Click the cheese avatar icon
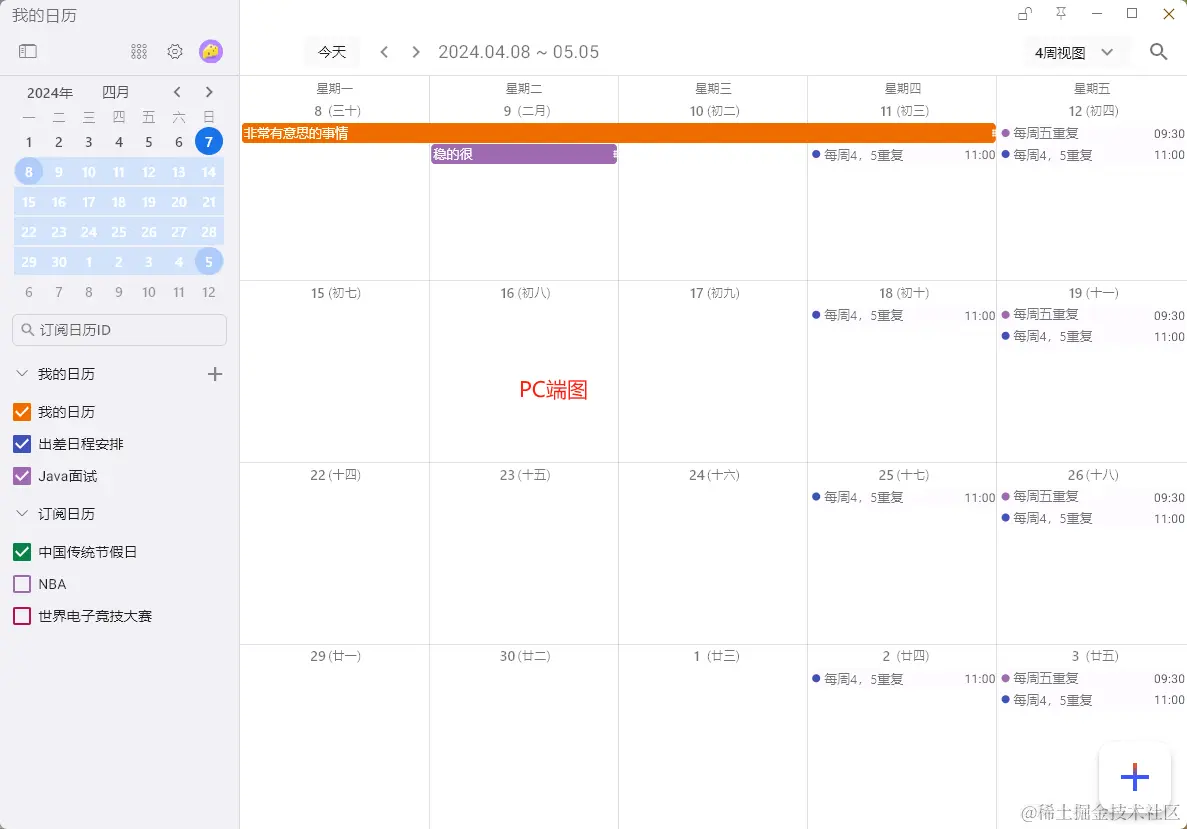This screenshot has height=829, width=1187. (x=211, y=51)
